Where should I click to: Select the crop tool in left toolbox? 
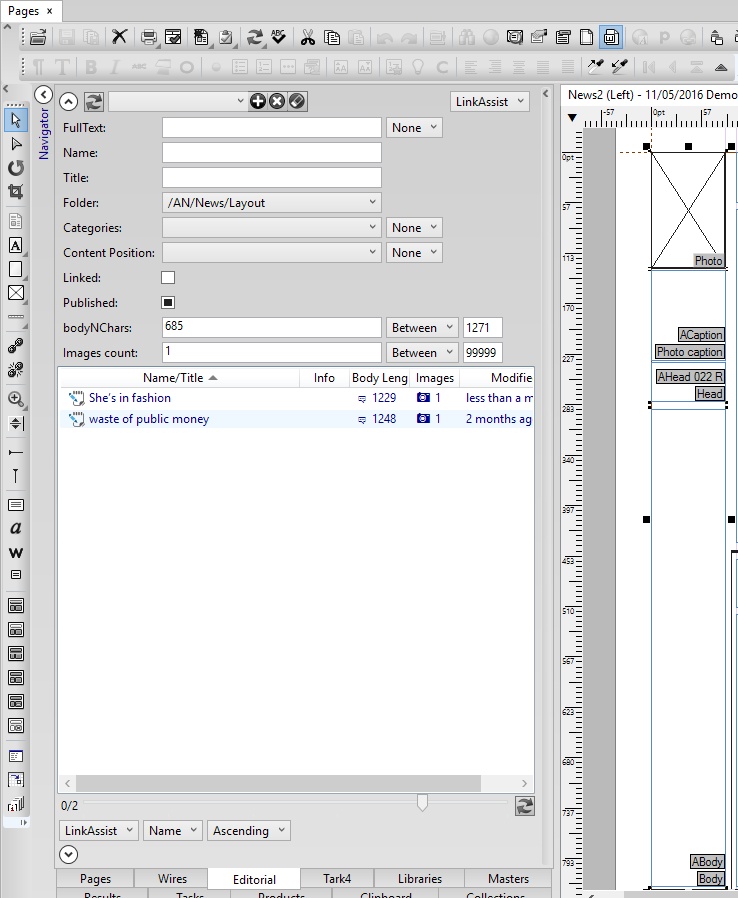pyautogui.click(x=16, y=192)
